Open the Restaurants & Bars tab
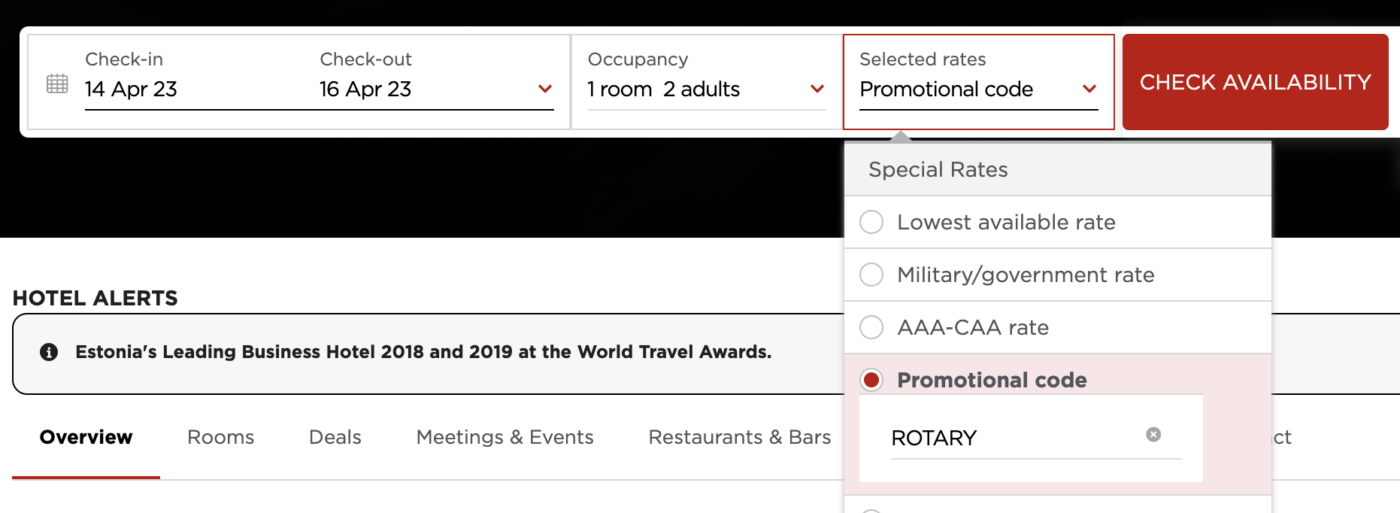 coord(740,437)
